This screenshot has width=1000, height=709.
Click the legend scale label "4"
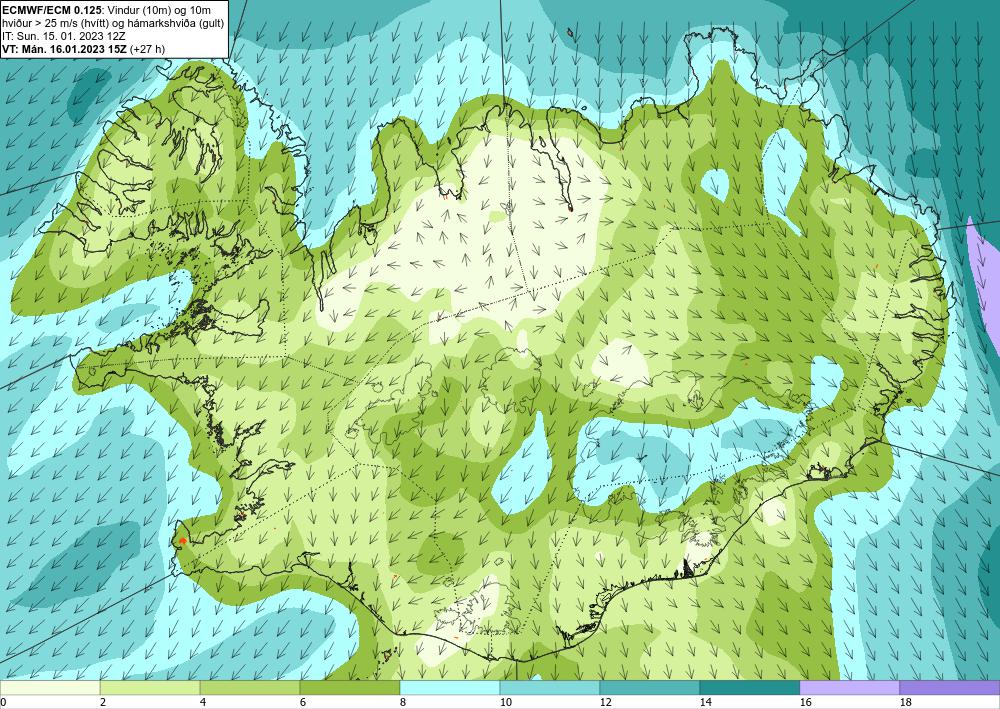click(x=203, y=703)
